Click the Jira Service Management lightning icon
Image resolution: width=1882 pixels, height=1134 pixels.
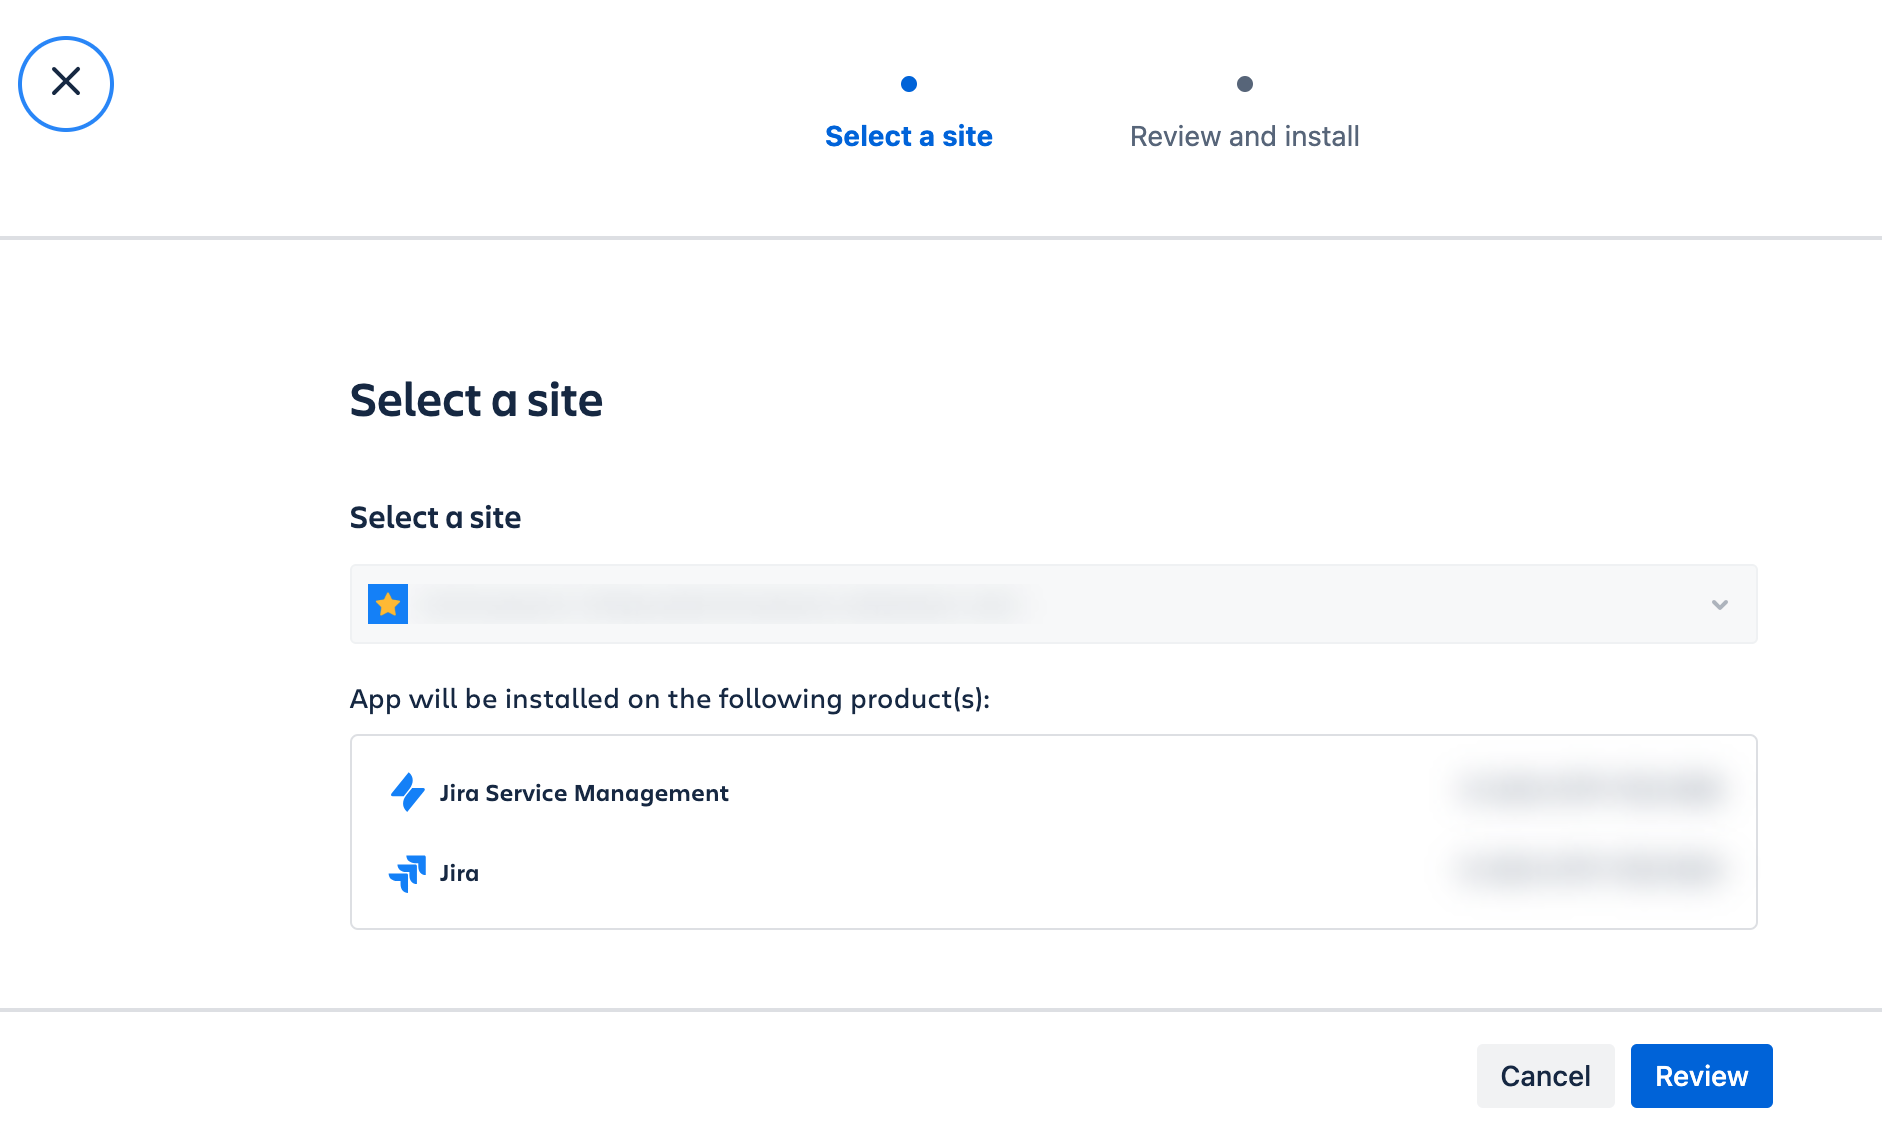(407, 792)
